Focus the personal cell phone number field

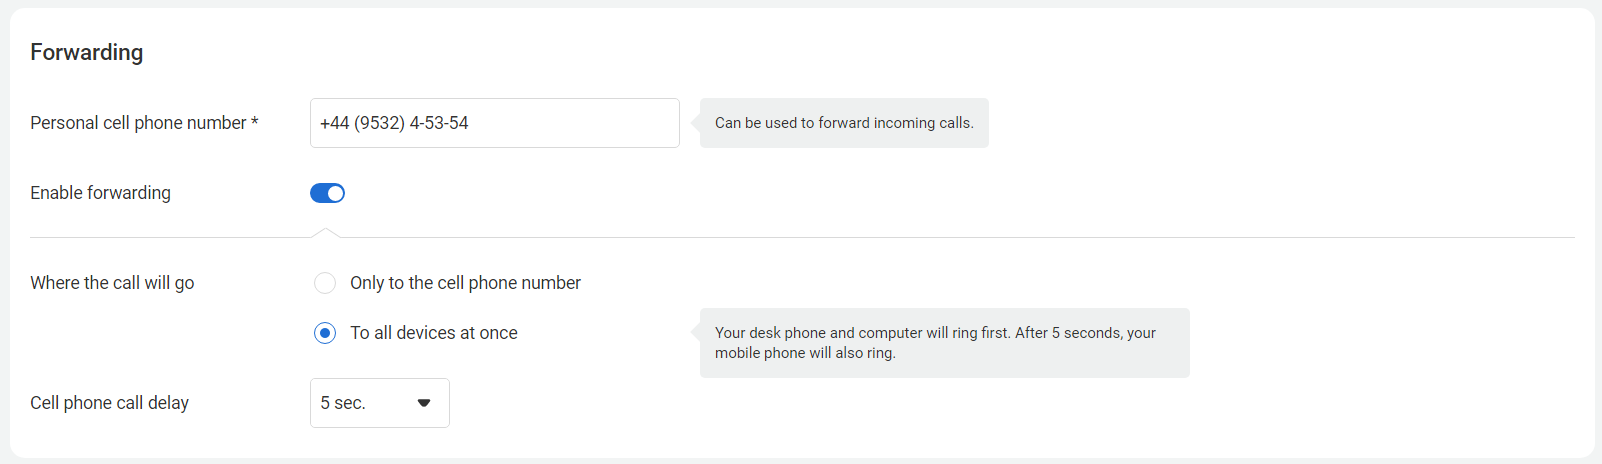pyautogui.click(x=494, y=123)
